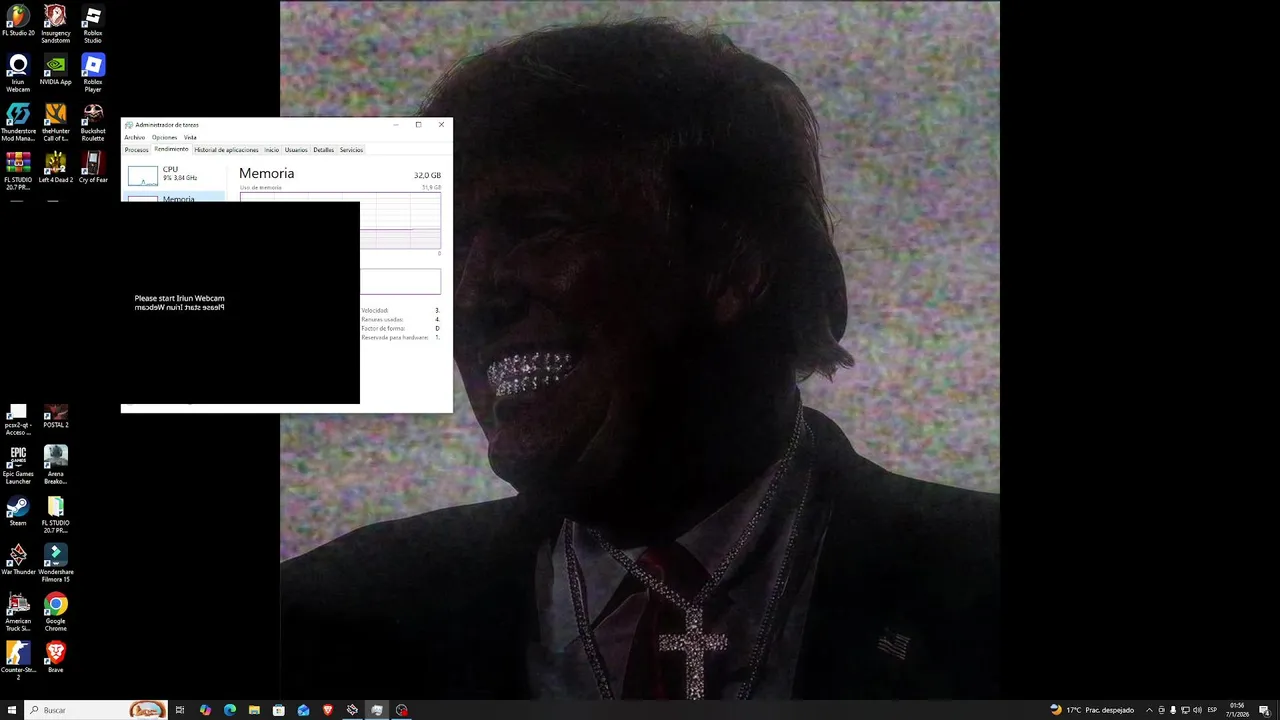Switch to the Servicios tab

click(x=351, y=150)
